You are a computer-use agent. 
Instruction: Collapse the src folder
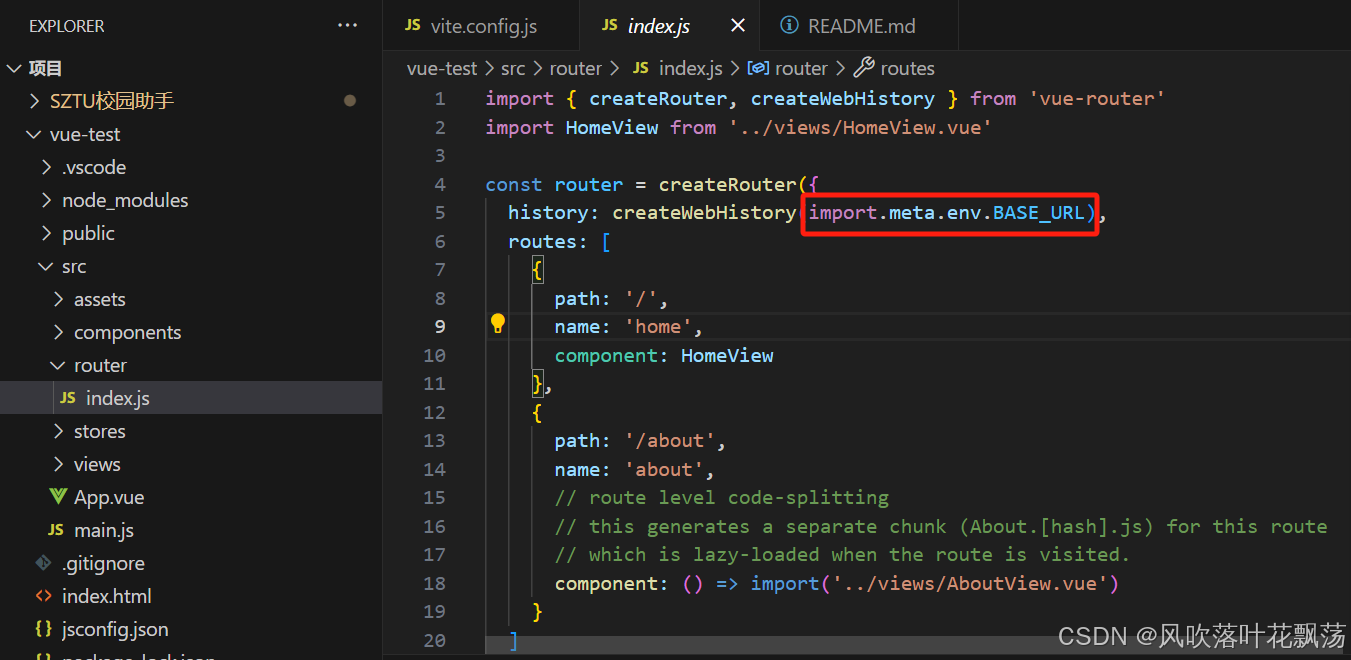(x=47, y=266)
